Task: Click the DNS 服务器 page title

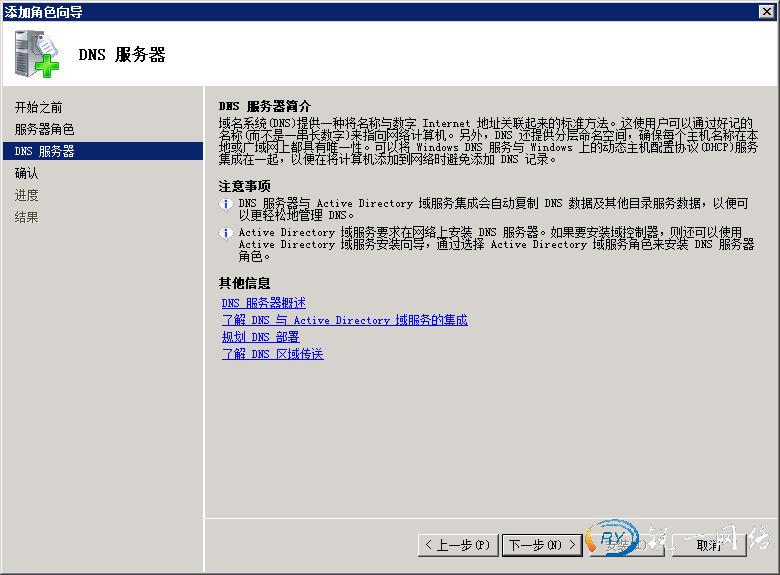Action: click(122, 55)
